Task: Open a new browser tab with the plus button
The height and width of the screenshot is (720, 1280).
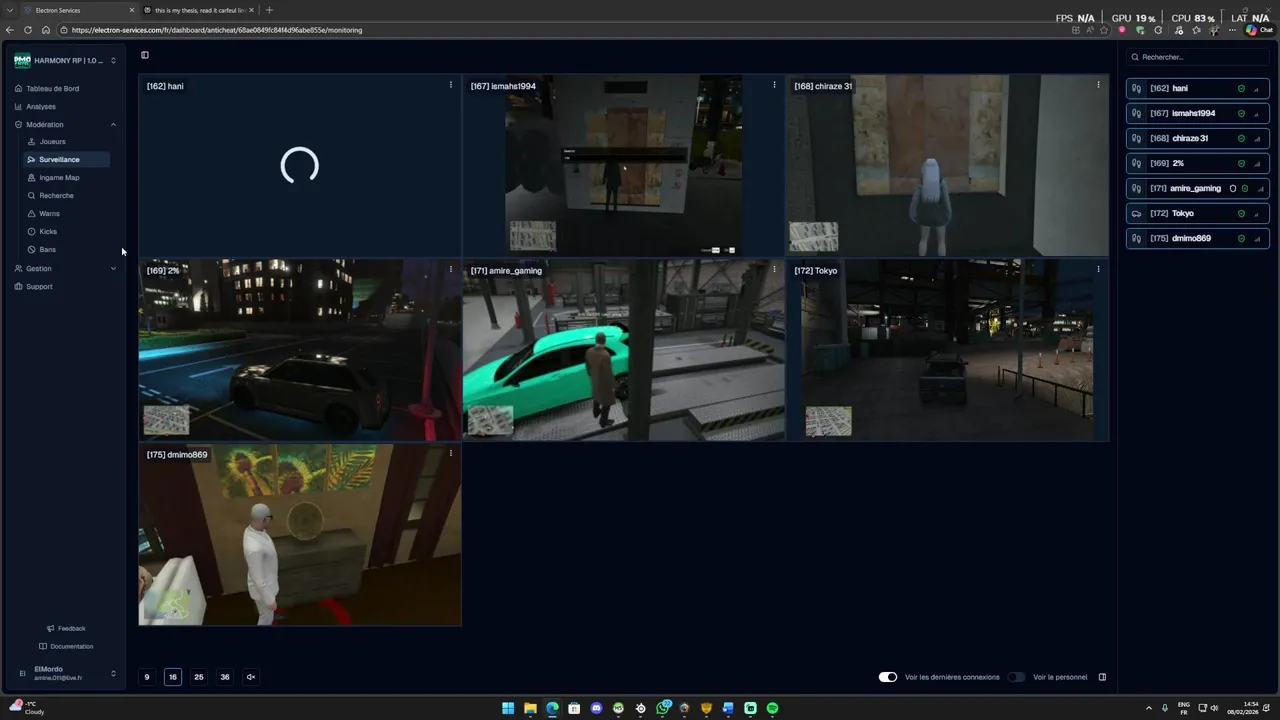Action: pos(269,10)
